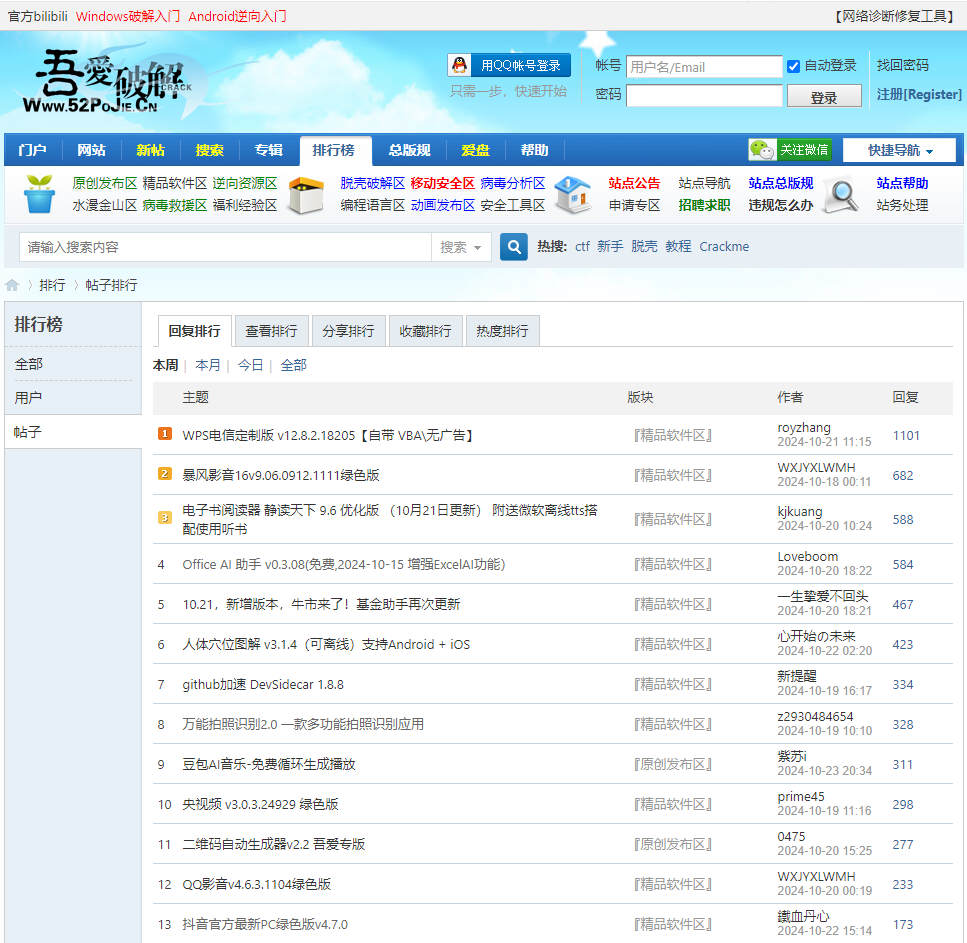Click the plant pot section icon

coord(39,194)
